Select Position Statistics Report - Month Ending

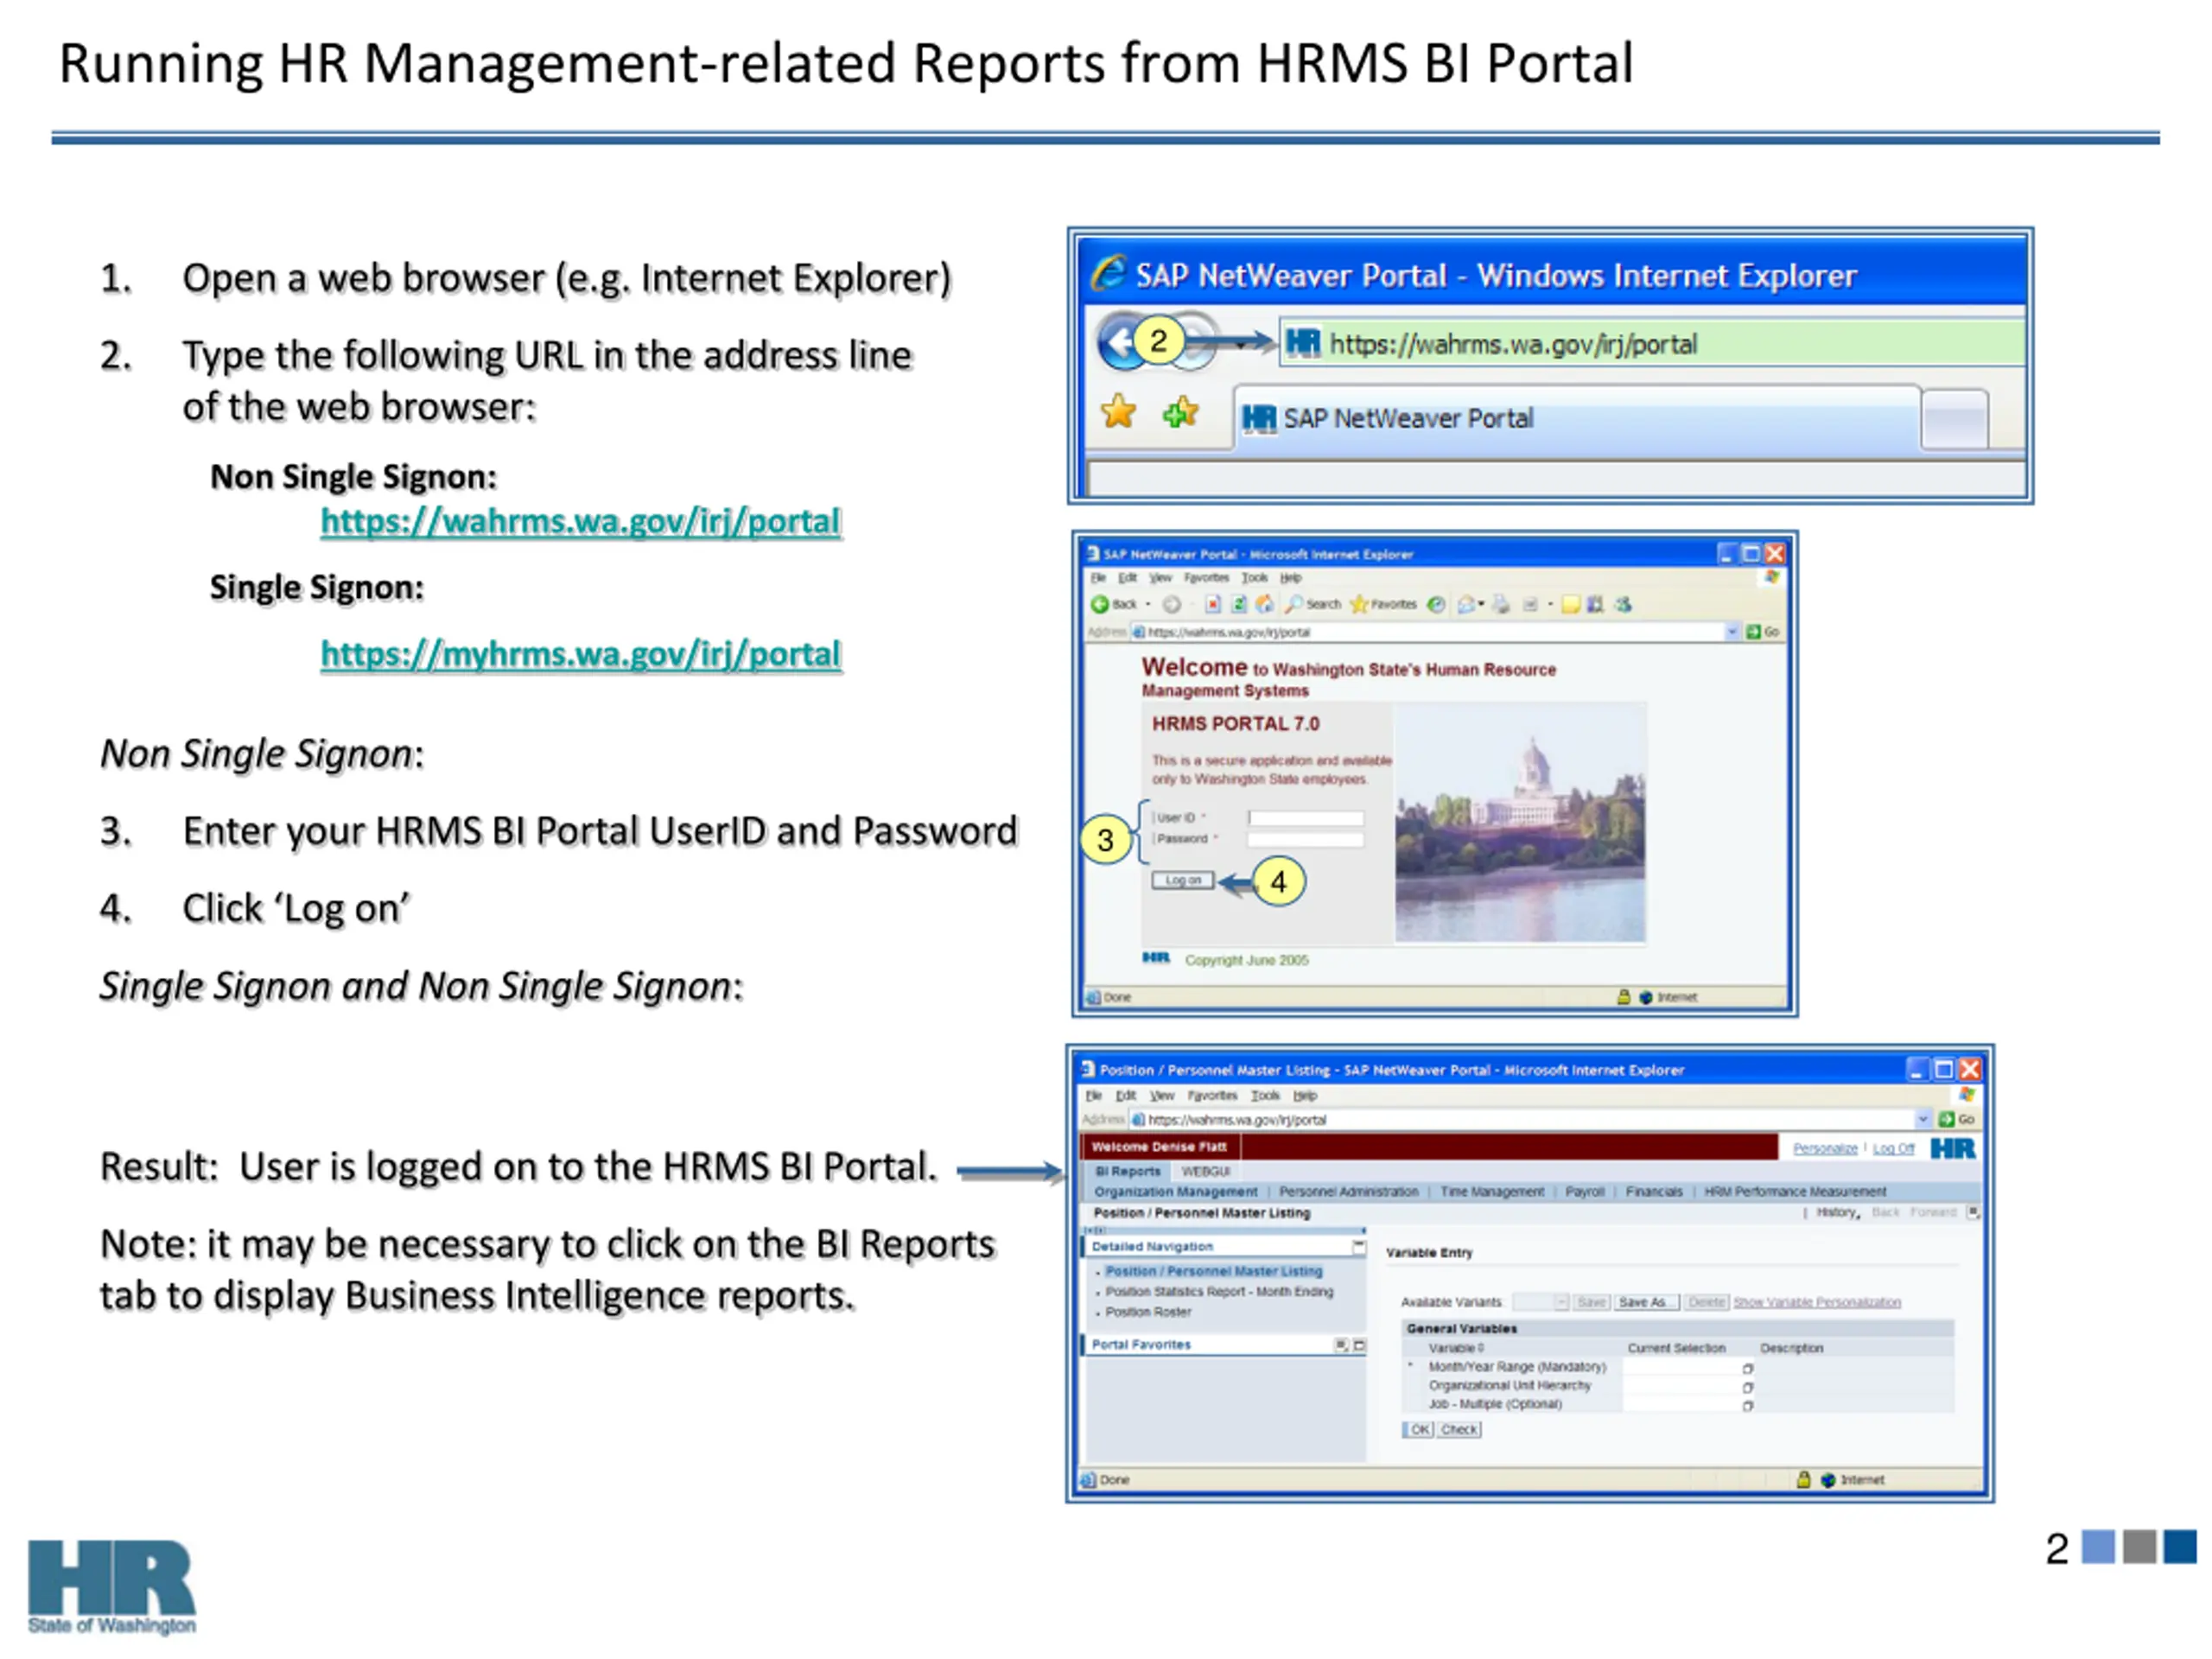coord(1219,1291)
